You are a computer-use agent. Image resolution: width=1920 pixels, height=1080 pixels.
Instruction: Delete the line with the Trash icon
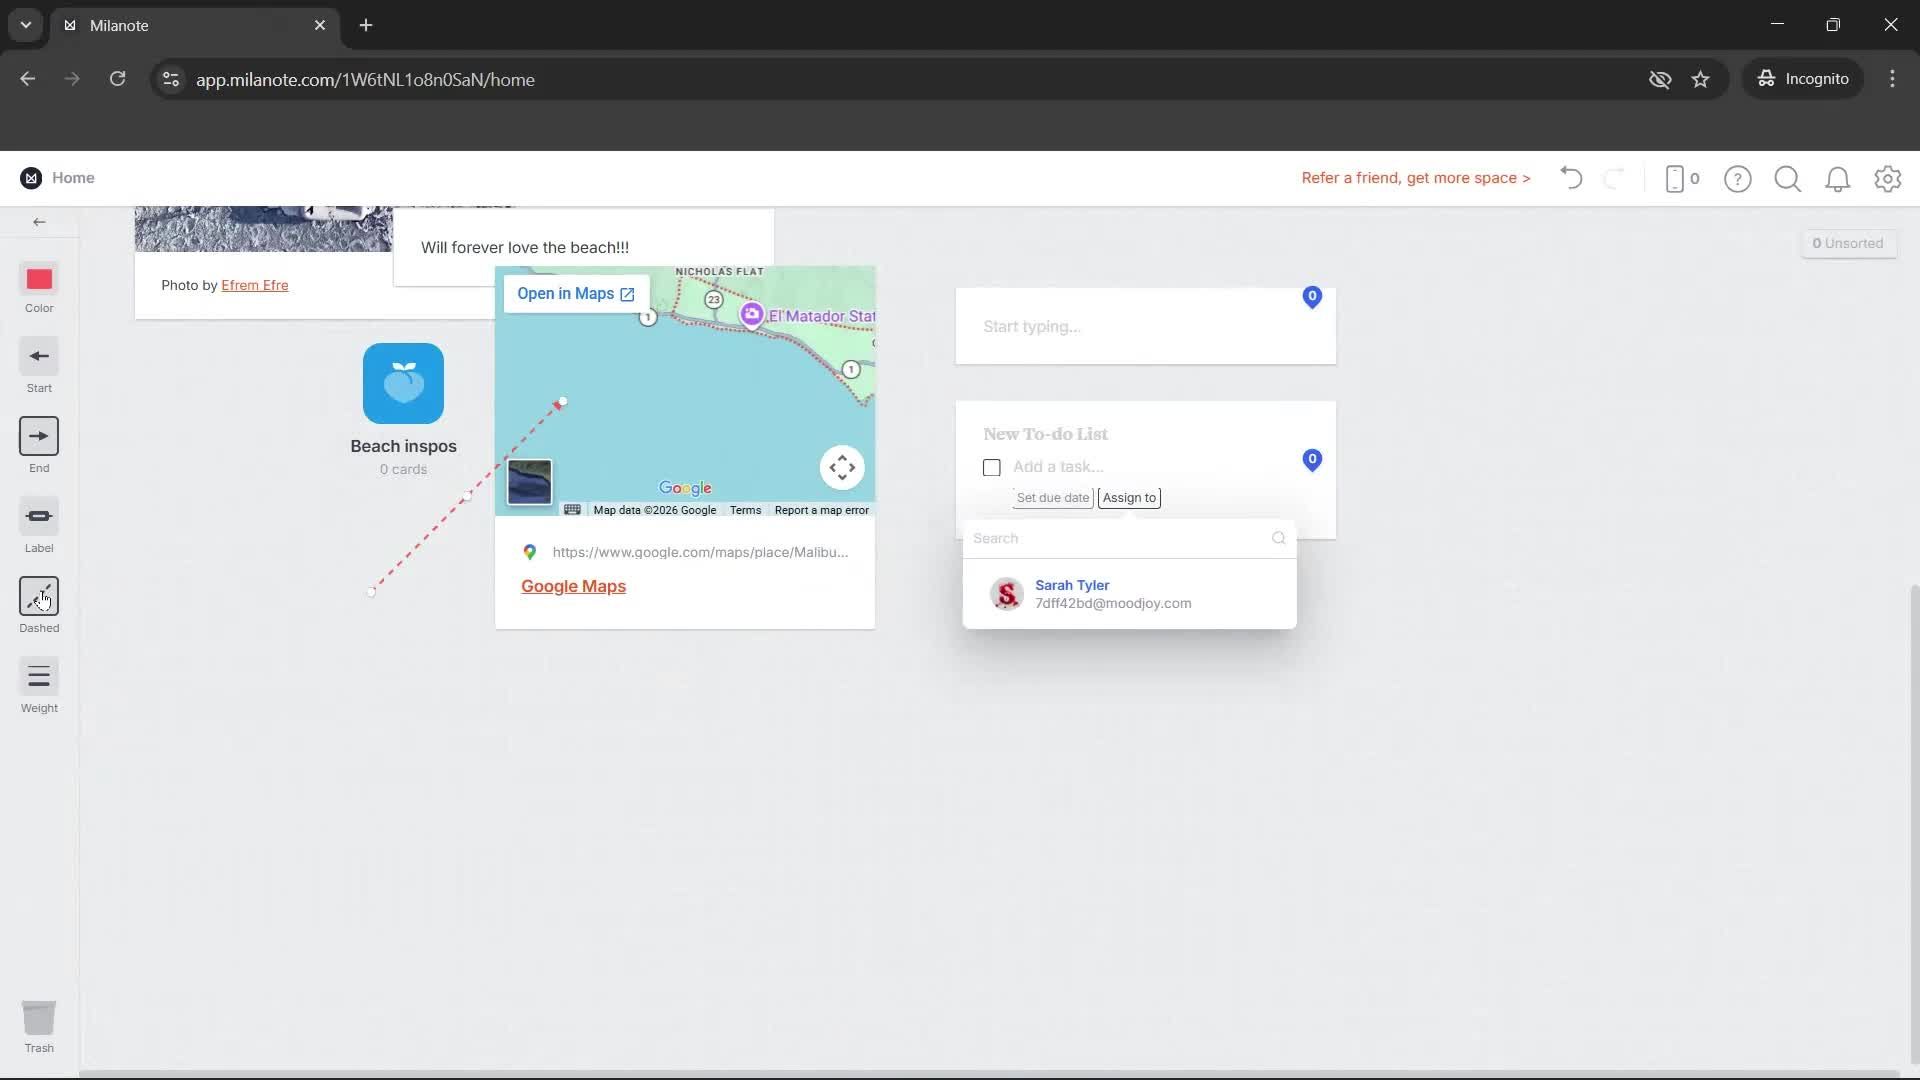[x=38, y=1018]
